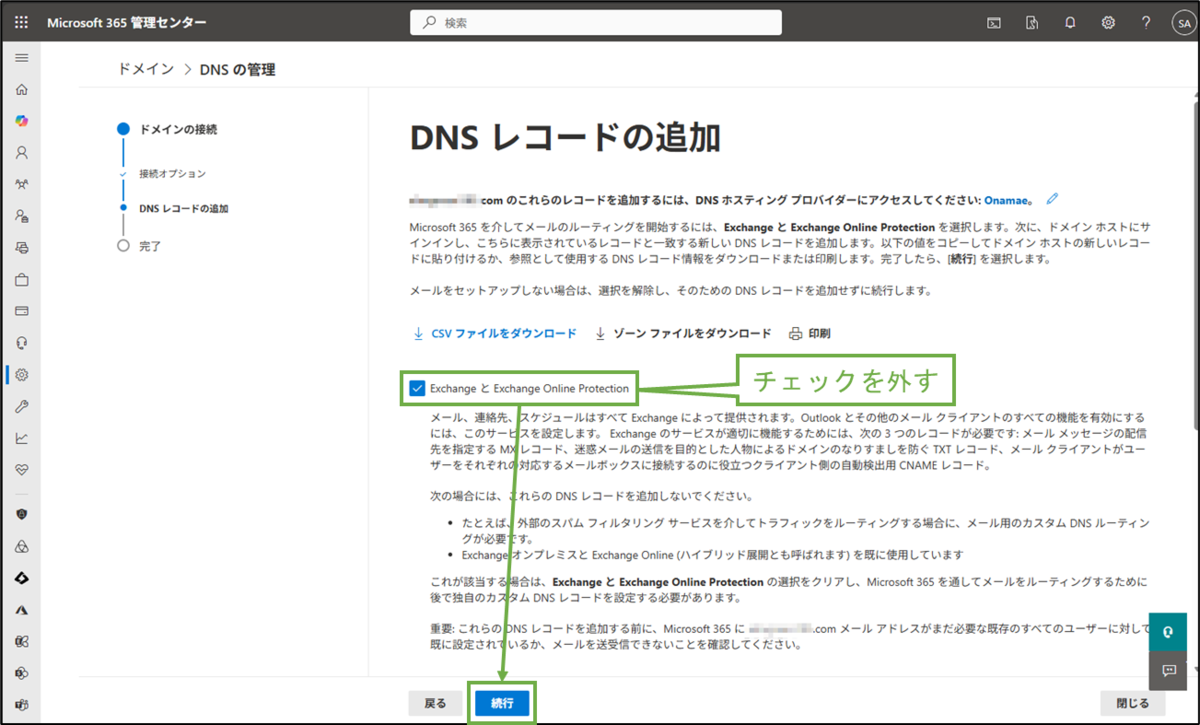The height and width of the screenshot is (725, 1200).
Task: Click Microsoft 365 管理センター title
Action: point(127,22)
